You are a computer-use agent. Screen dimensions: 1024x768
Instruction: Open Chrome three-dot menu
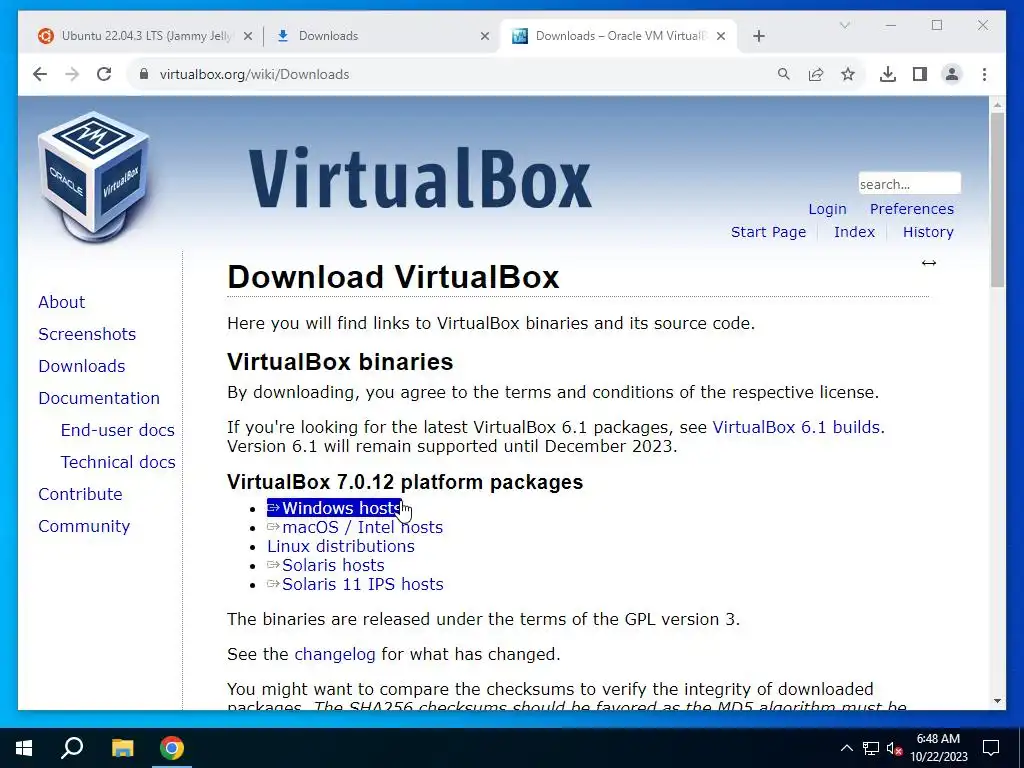(984, 74)
